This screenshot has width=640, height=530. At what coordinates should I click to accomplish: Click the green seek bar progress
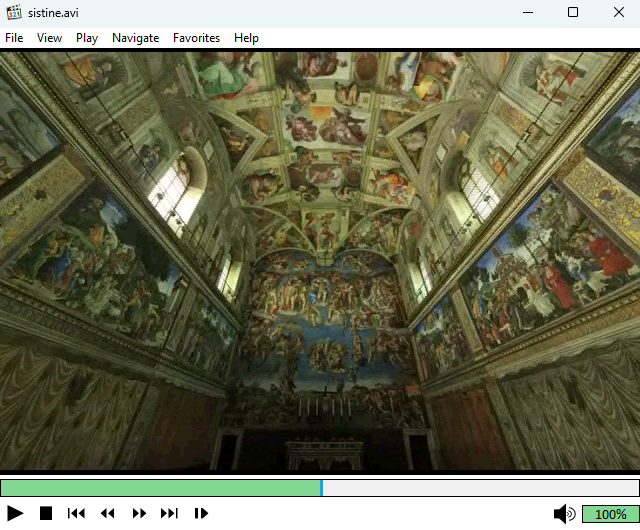click(x=161, y=488)
